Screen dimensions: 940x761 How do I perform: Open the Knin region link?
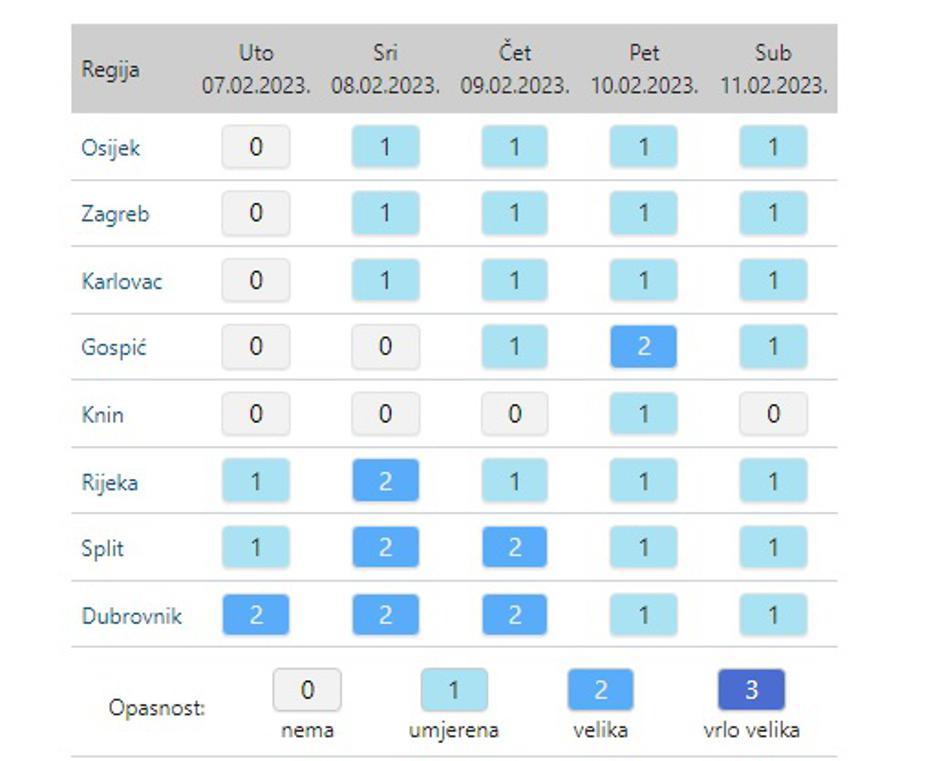(103, 414)
